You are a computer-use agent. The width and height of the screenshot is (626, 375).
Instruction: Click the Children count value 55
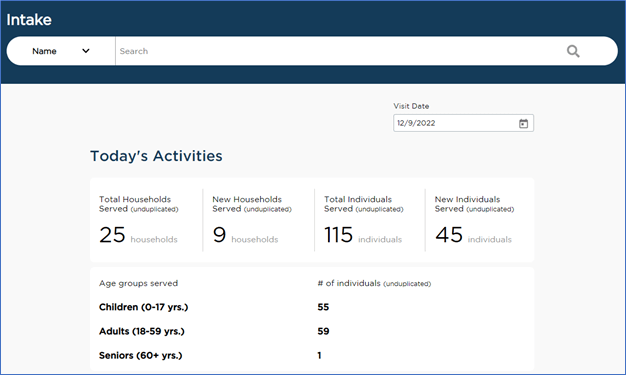click(x=323, y=307)
